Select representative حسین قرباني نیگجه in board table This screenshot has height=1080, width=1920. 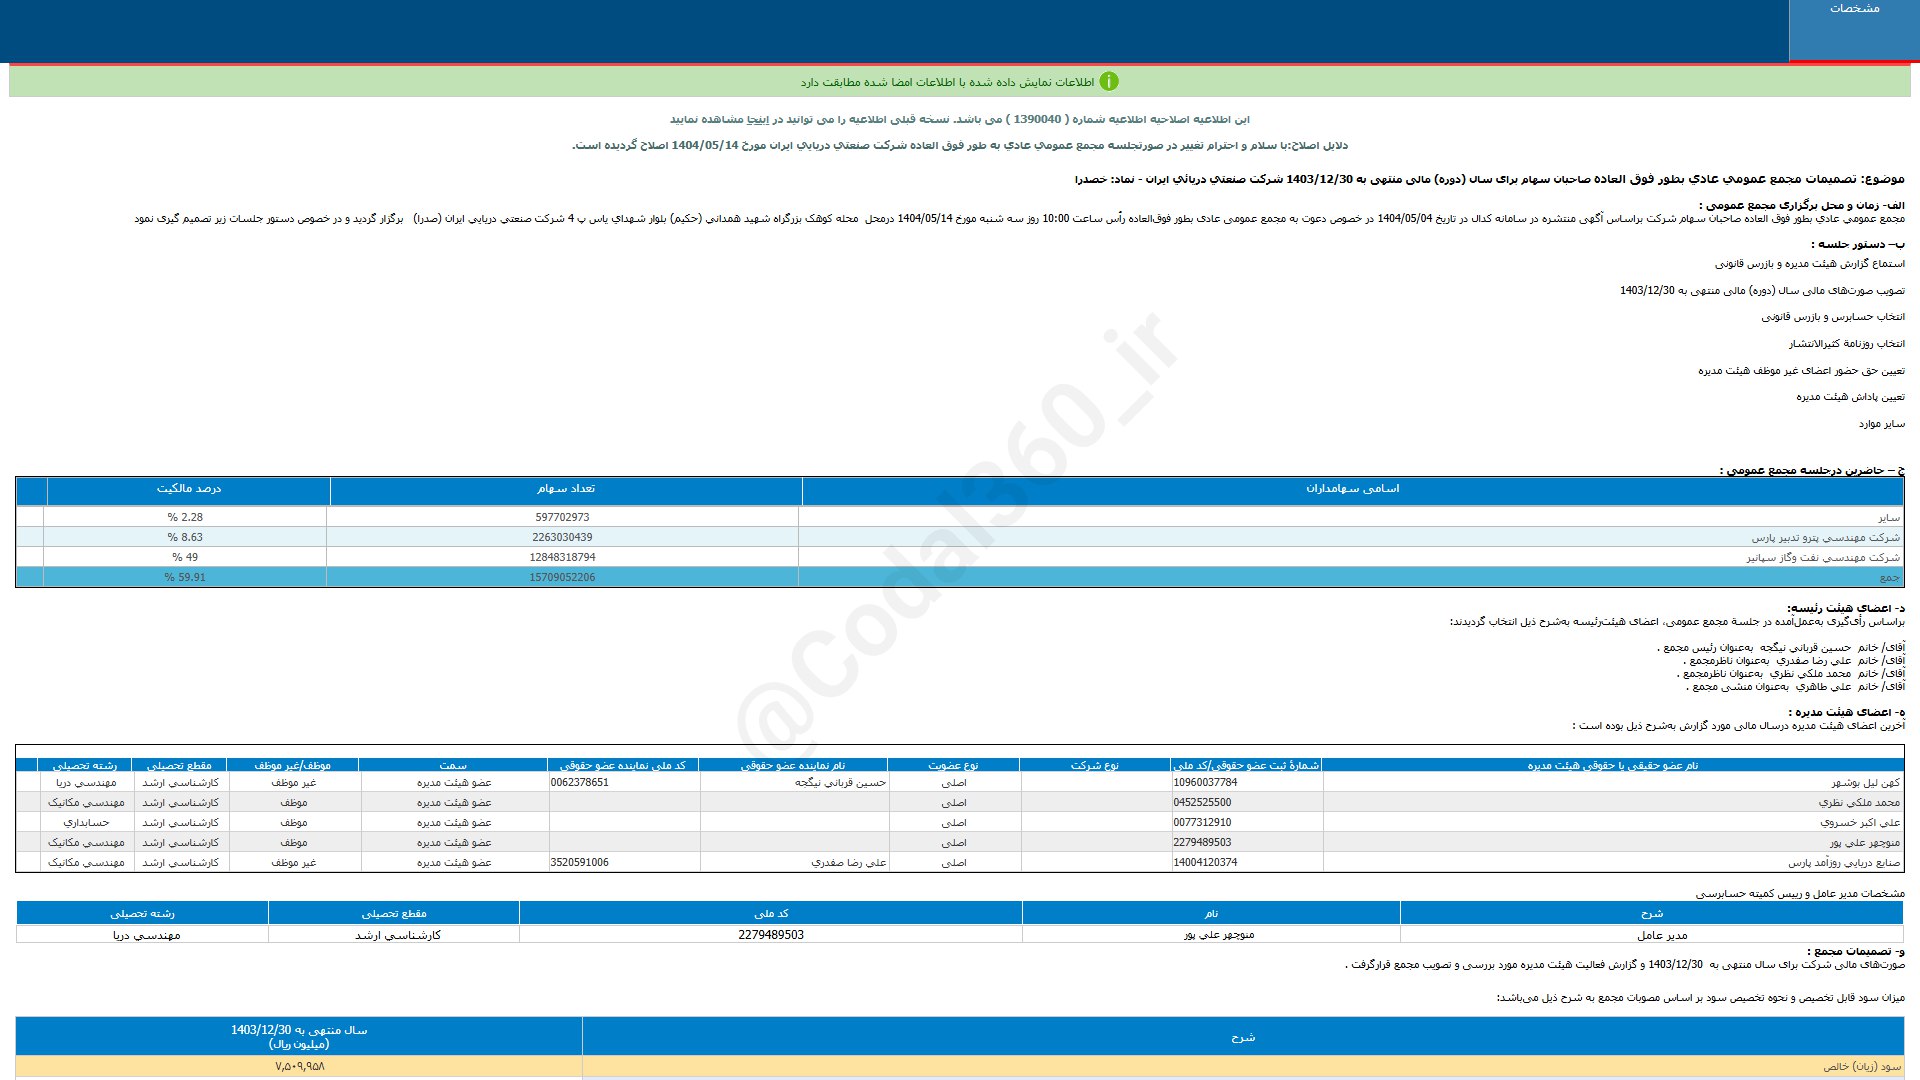point(841,783)
